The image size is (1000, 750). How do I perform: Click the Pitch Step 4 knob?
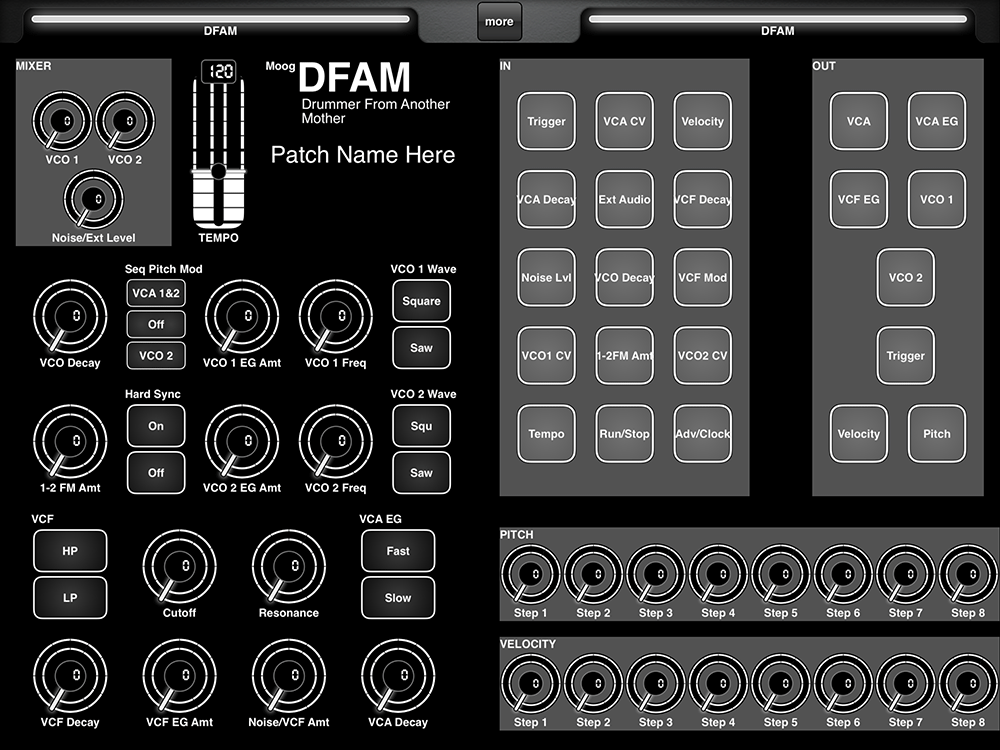coord(718,575)
